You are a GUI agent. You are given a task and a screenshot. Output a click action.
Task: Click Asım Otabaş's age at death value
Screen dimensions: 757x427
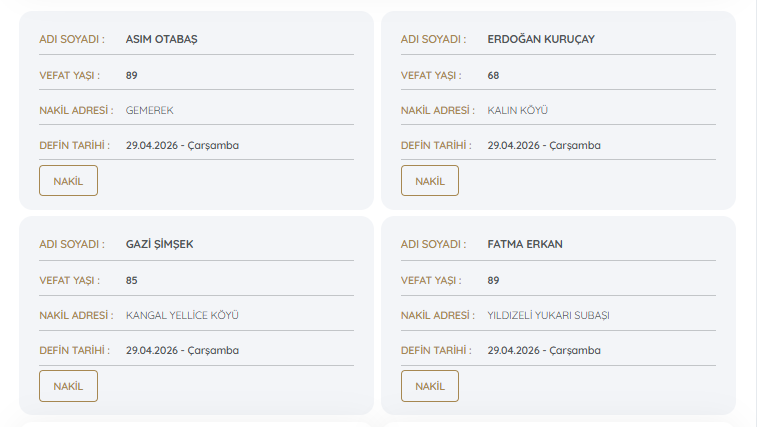[132, 75]
